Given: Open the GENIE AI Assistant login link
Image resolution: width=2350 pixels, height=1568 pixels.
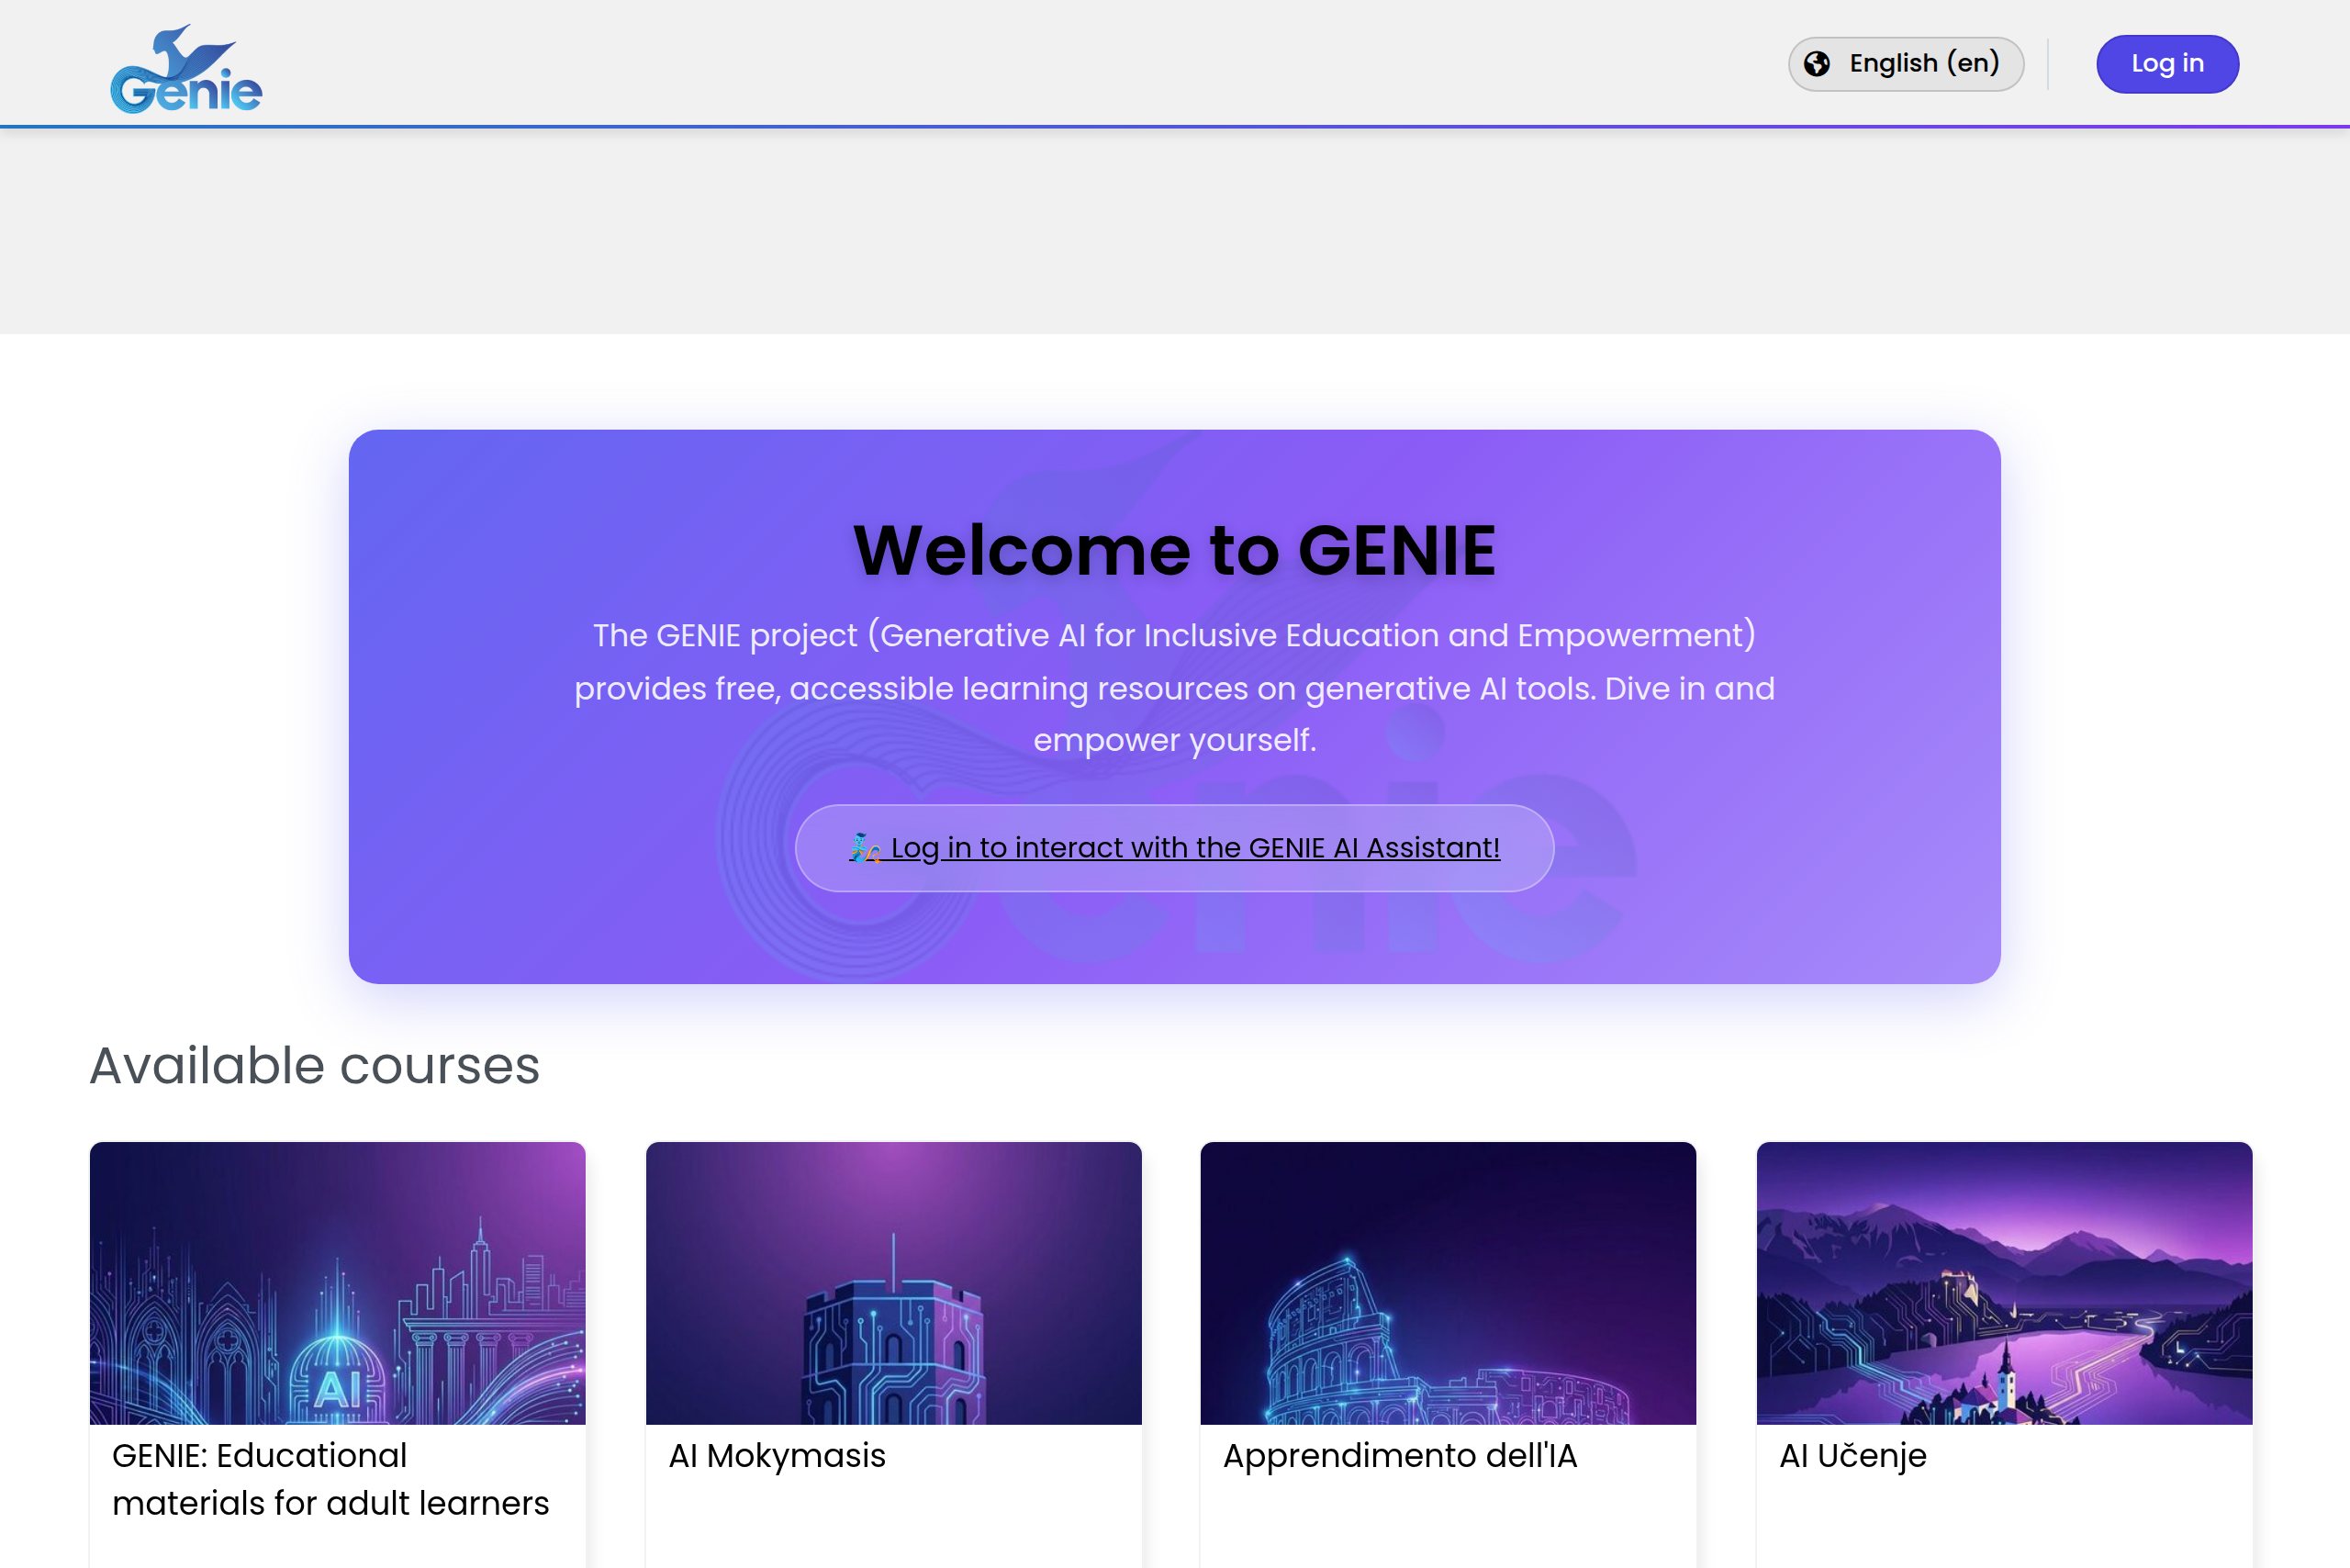Looking at the screenshot, I should pyautogui.click(x=1174, y=847).
